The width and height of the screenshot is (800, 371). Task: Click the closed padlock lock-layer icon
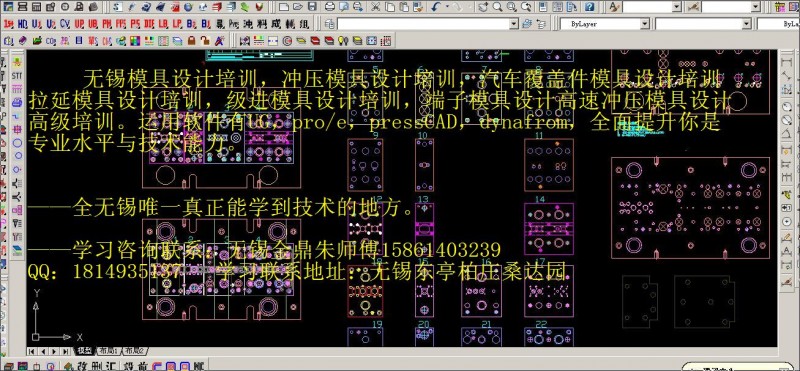pyautogui.click(x=192, y=40)
